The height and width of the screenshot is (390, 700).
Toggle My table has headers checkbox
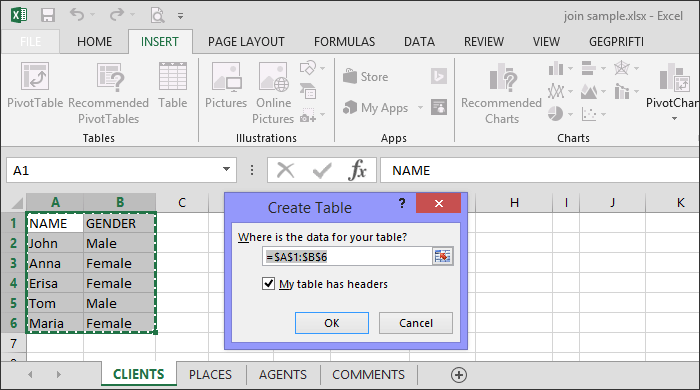point(268,284)
